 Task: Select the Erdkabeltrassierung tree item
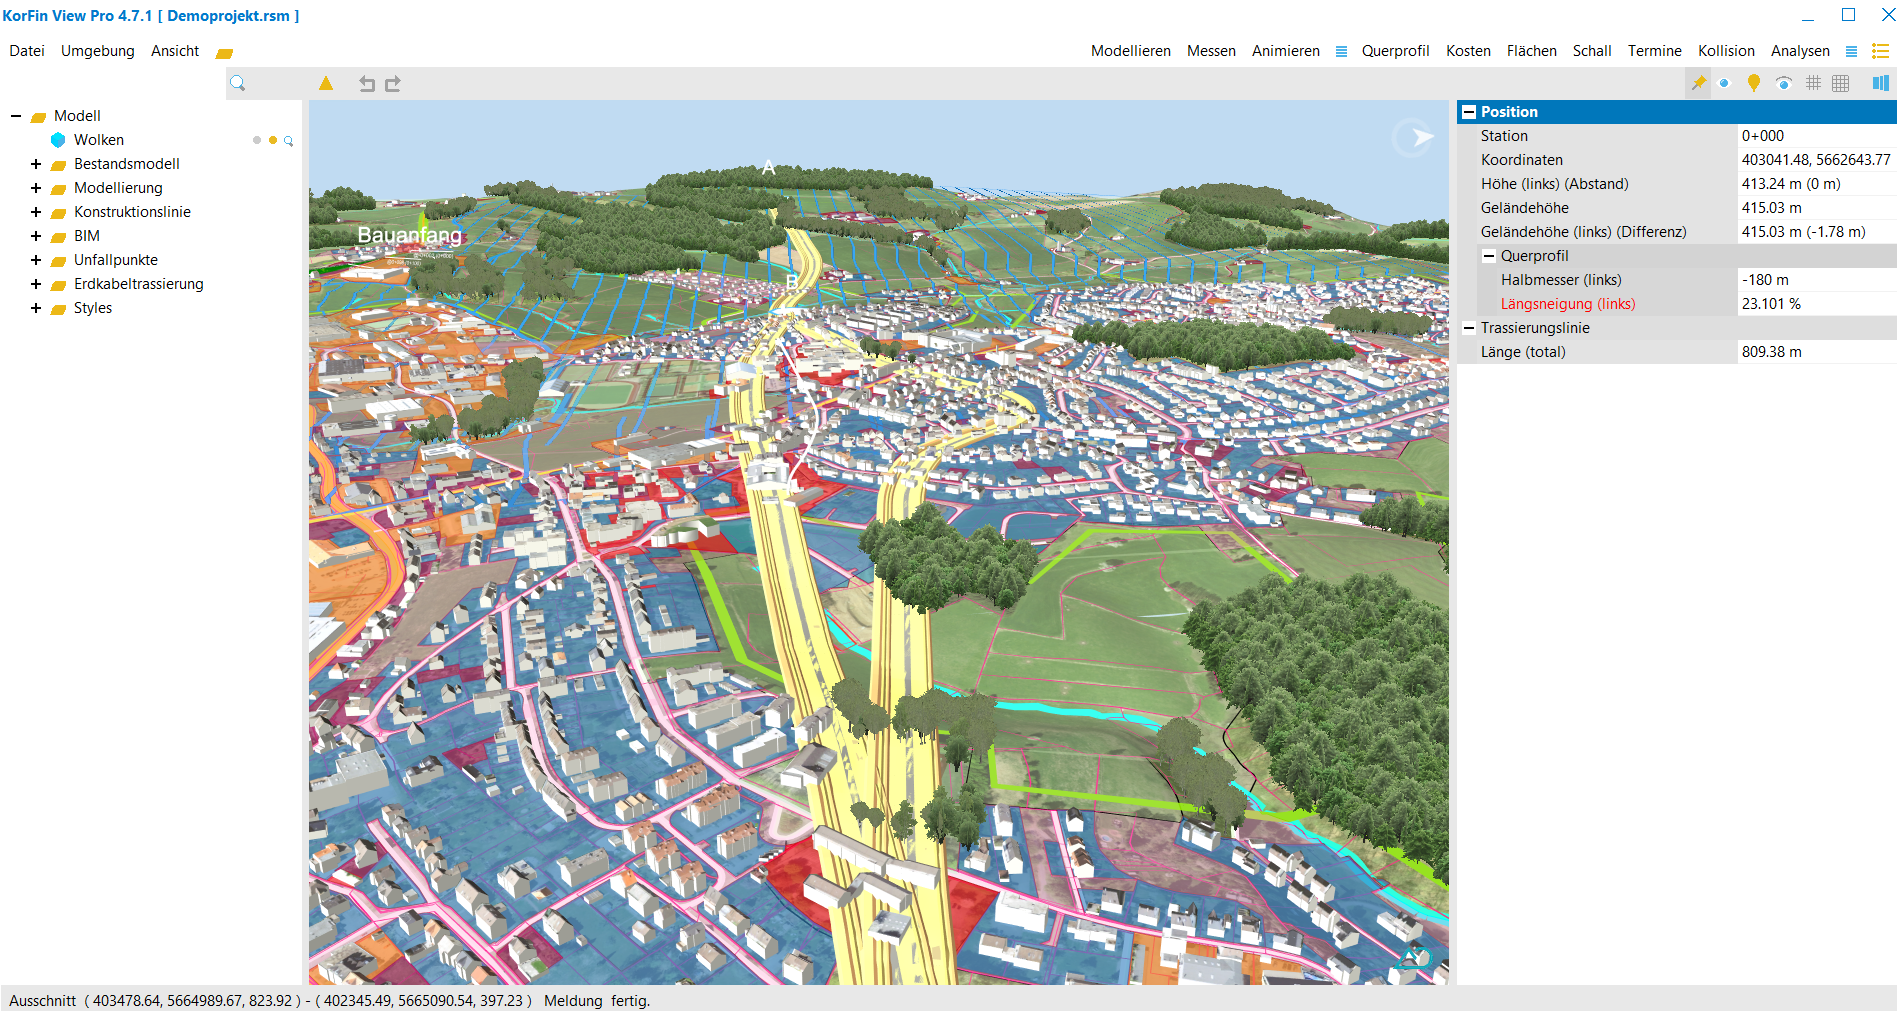tap(138, 284)
